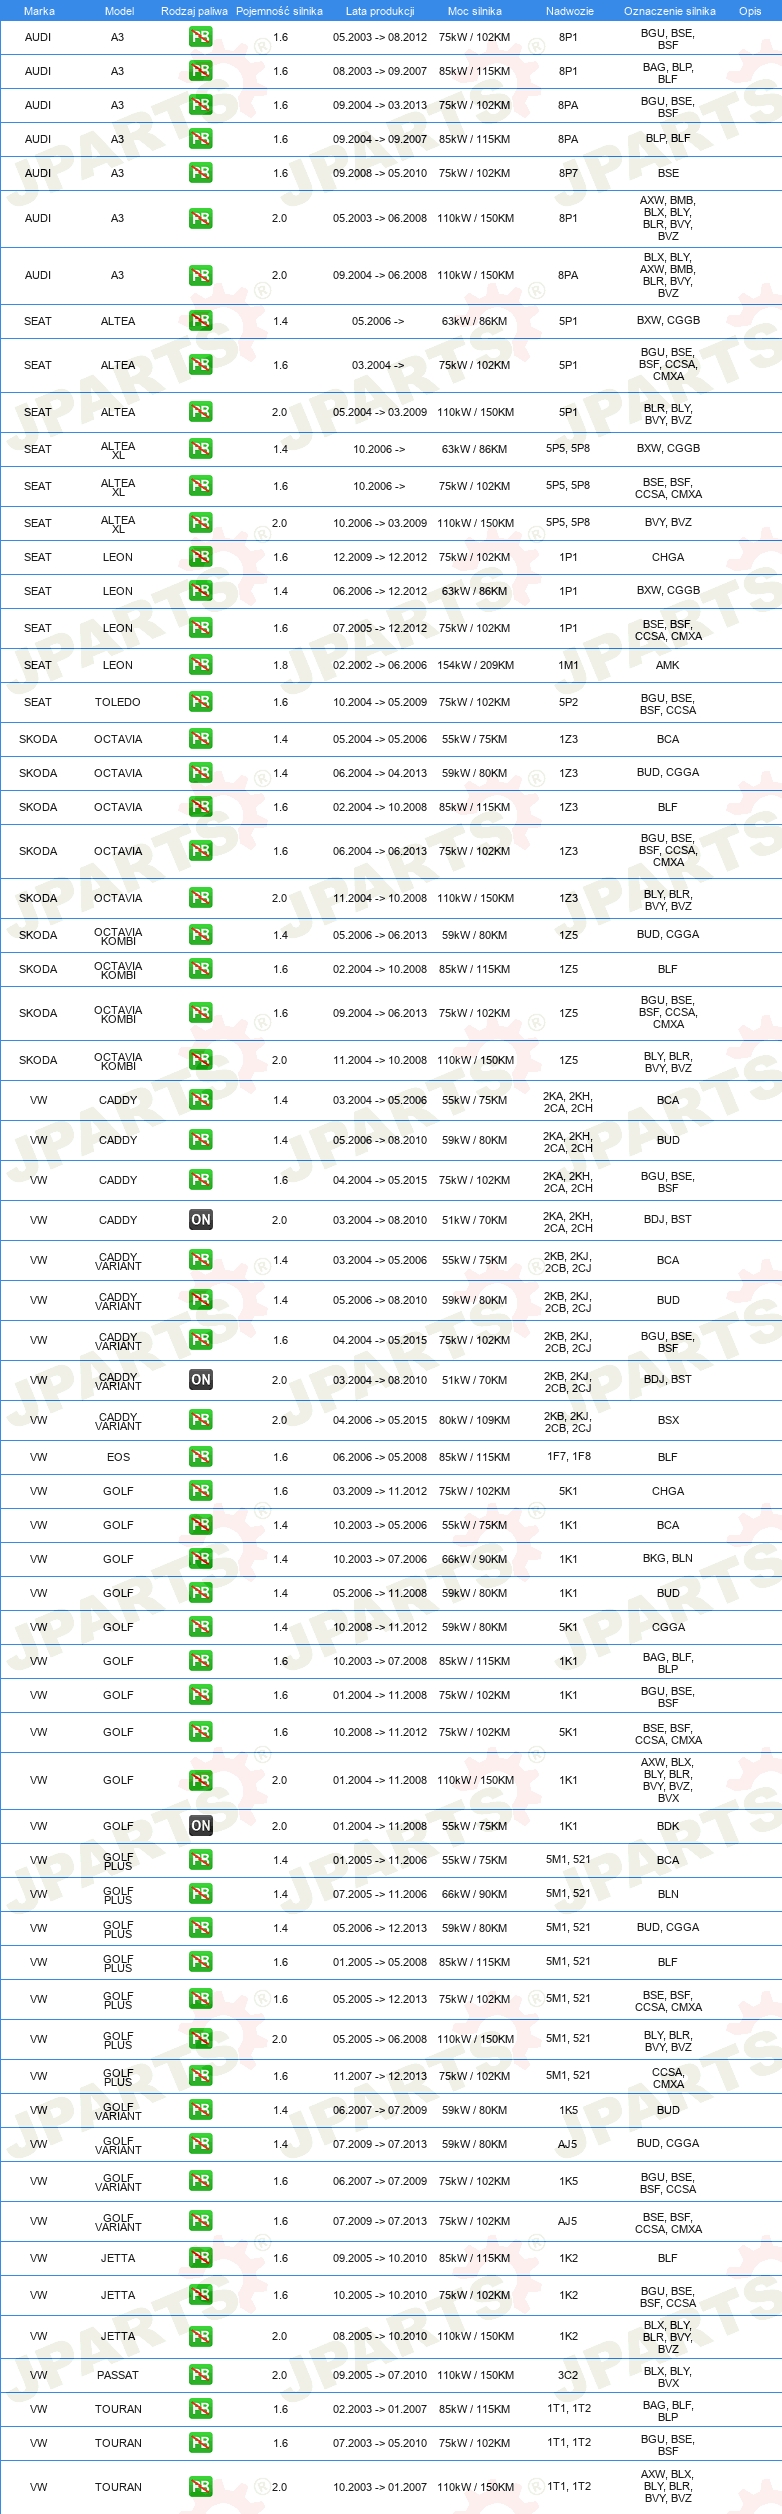This screenshot has height=2514, width=782.
Task: Select the 10.2004 -> 05.2009 production years cell
Action: [380, 702]
